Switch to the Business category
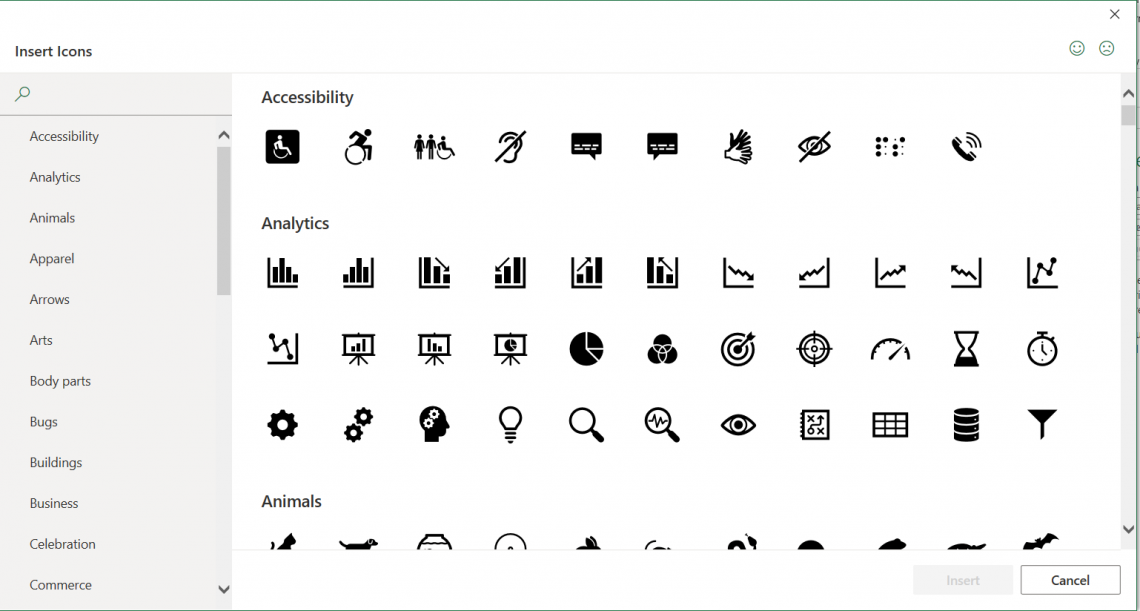The width and height of the screenshot is (1140, 611). (54, 503)
